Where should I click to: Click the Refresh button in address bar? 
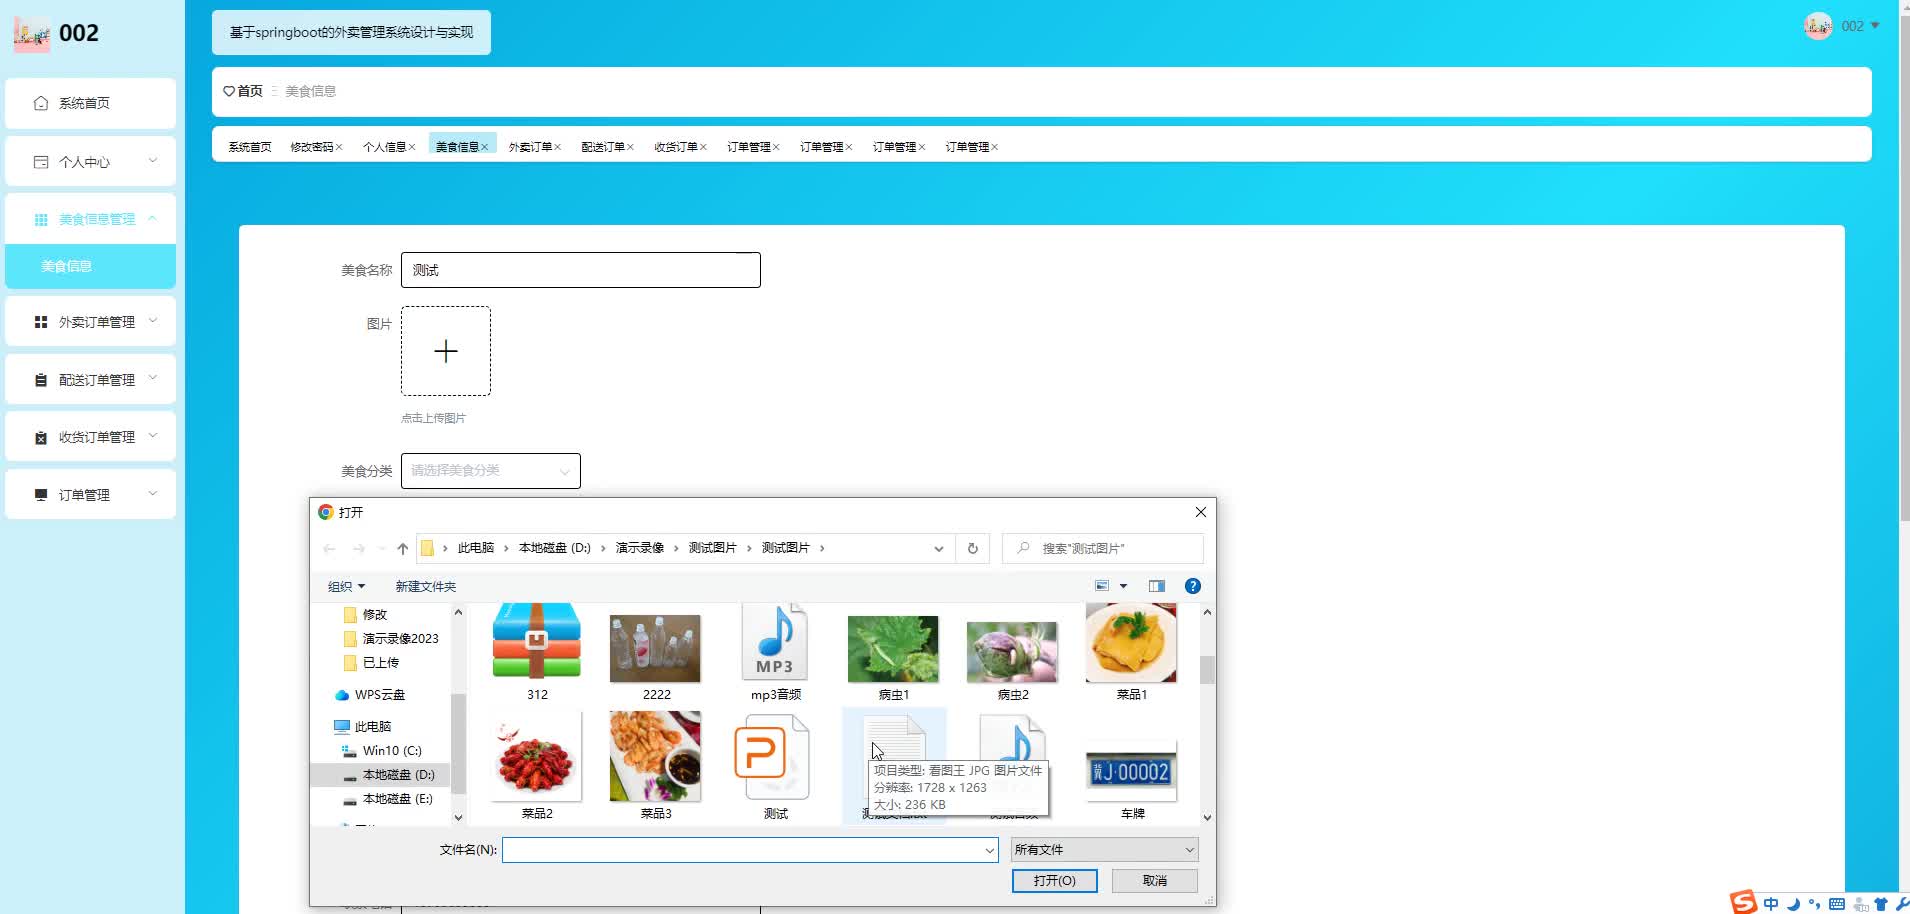click(x=972, y=548)
